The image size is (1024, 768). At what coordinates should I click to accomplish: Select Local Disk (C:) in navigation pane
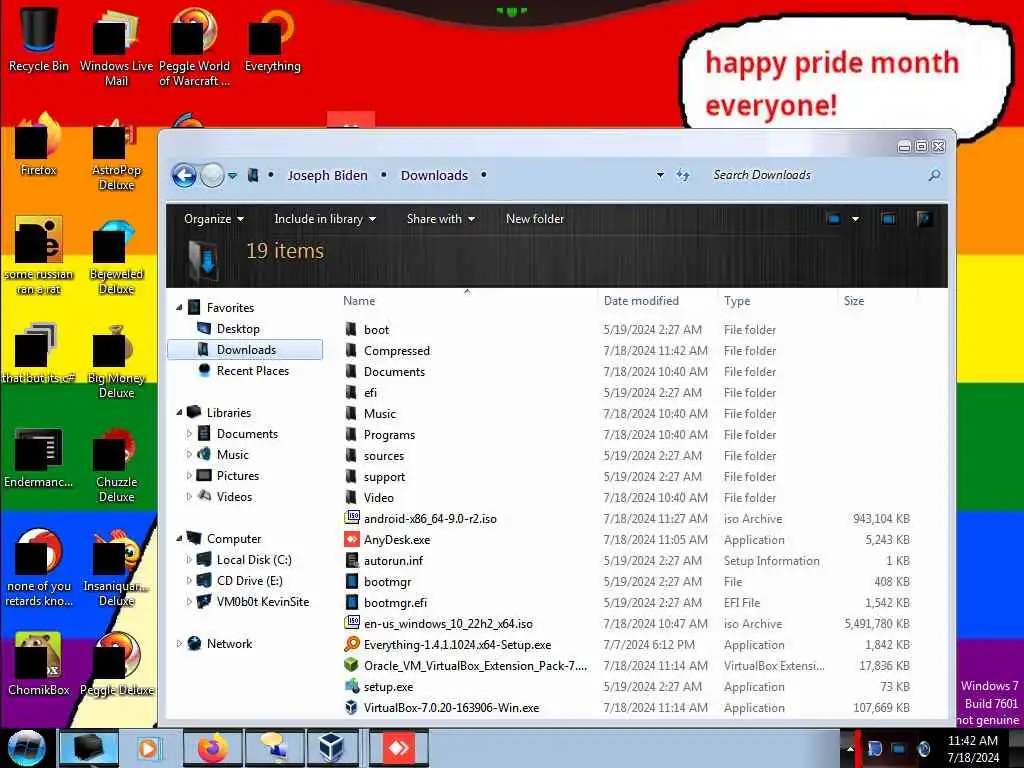pos(253,560)
